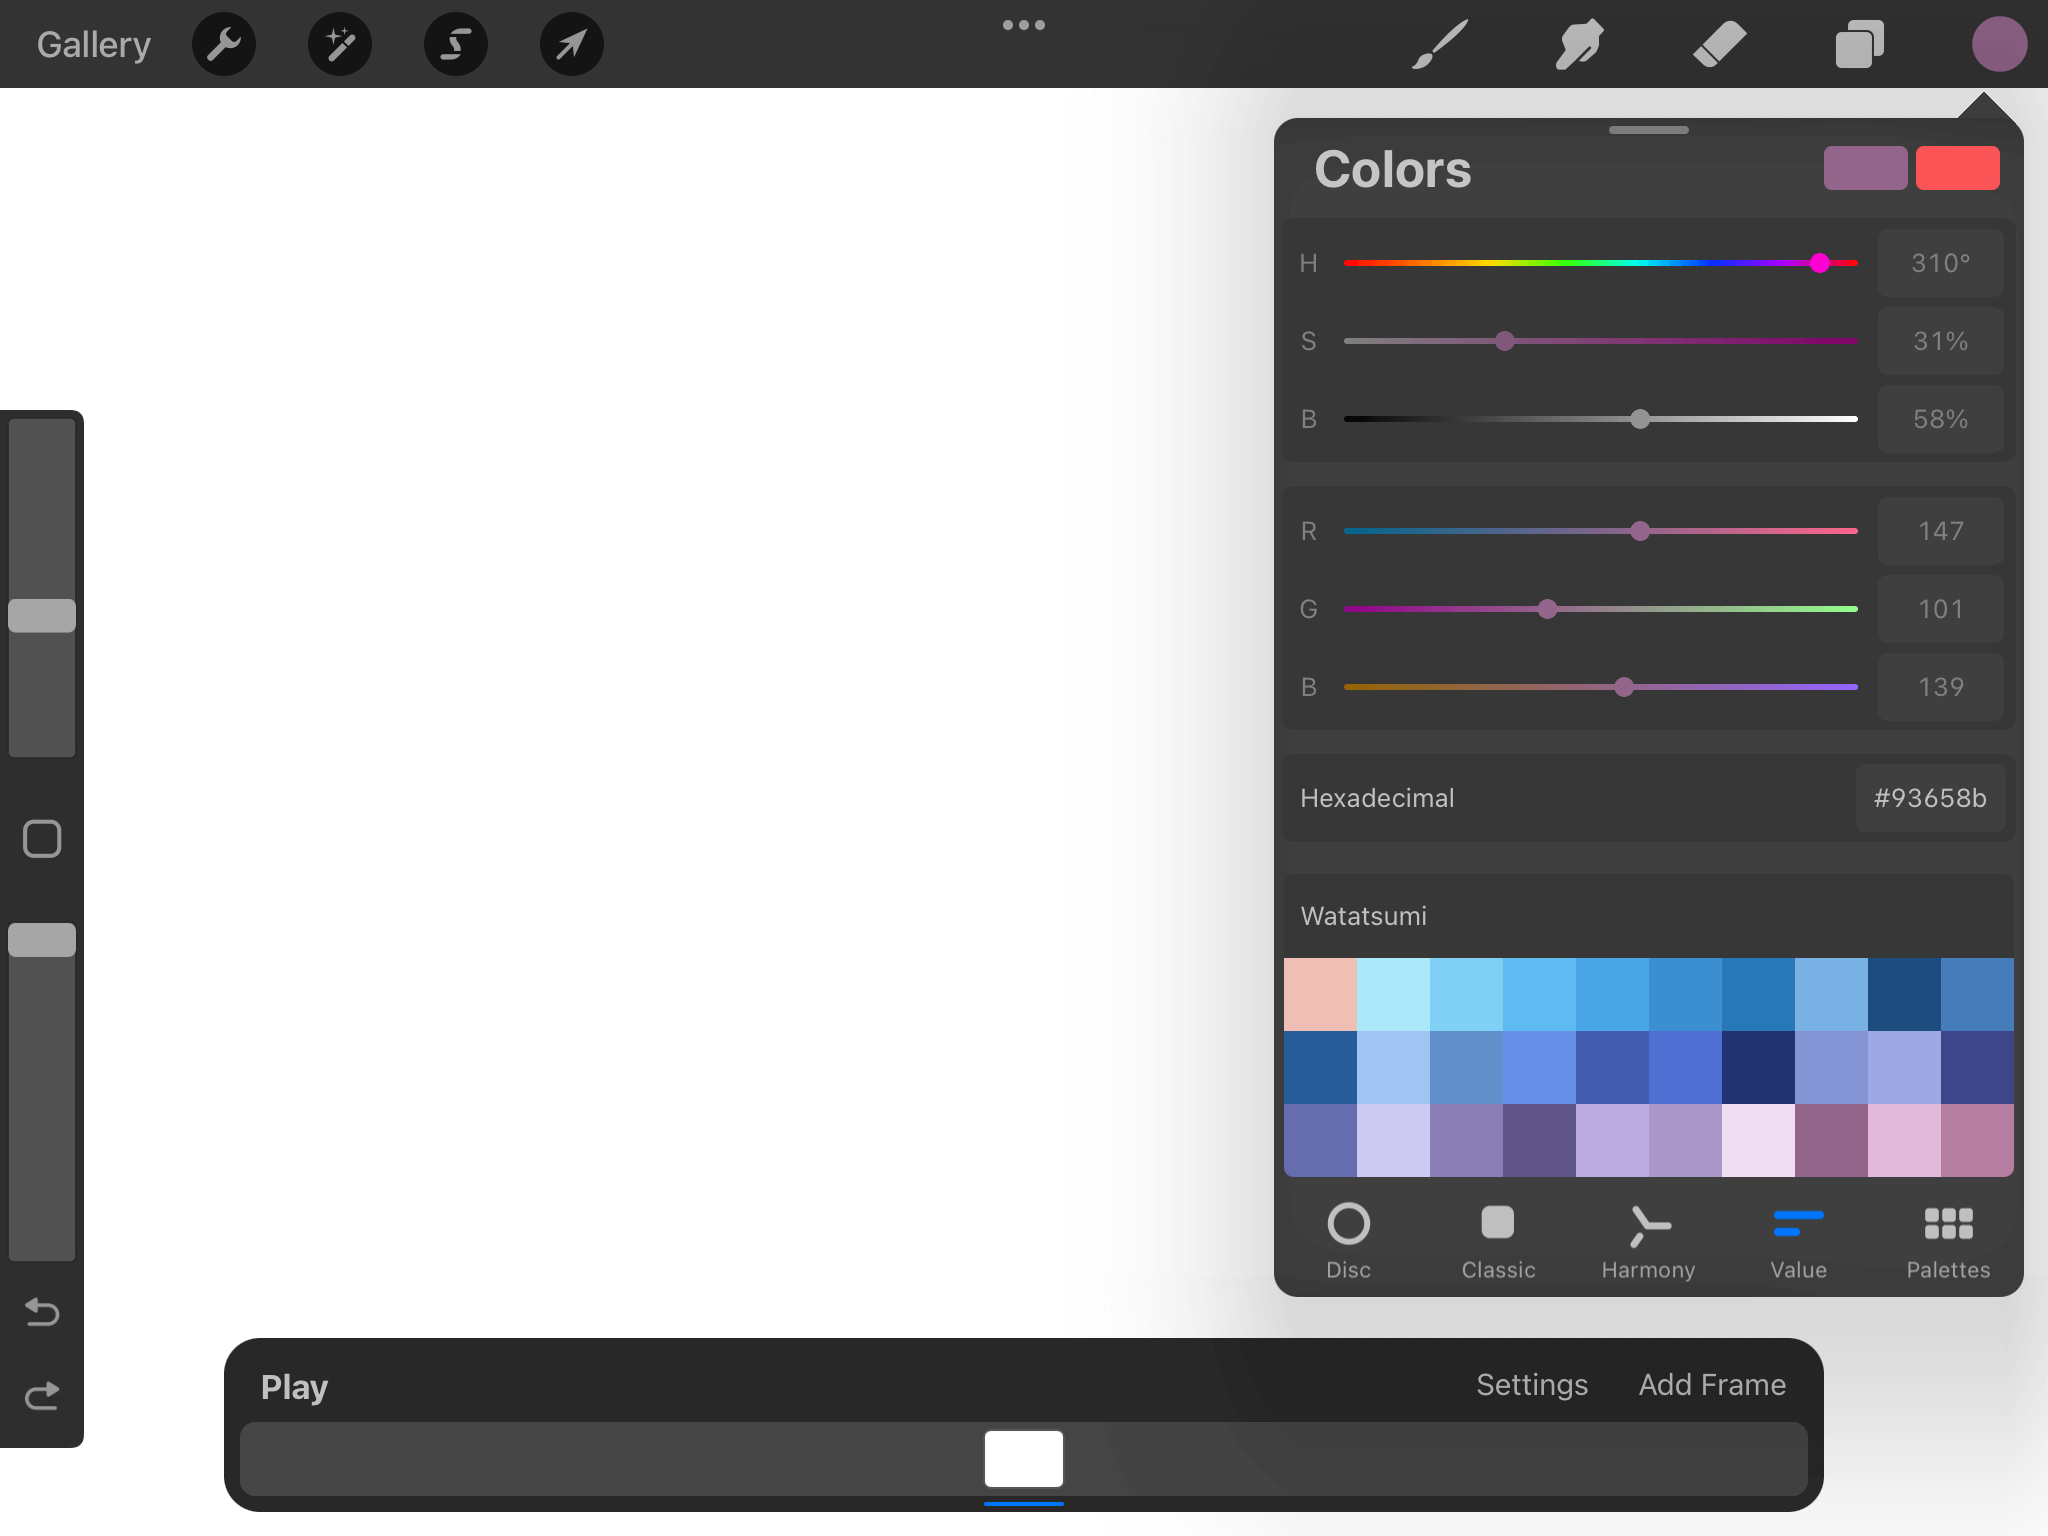Undo the last action

[x=41, y=1313]
